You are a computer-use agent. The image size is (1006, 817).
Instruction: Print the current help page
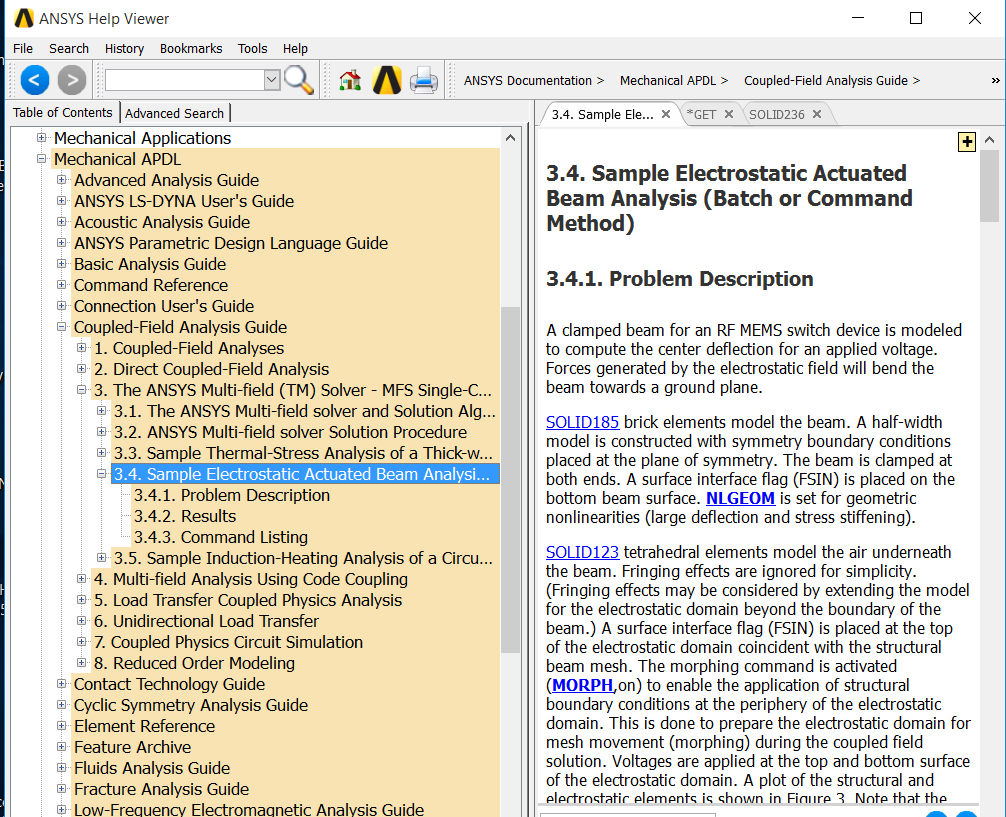tap(424, 80)
